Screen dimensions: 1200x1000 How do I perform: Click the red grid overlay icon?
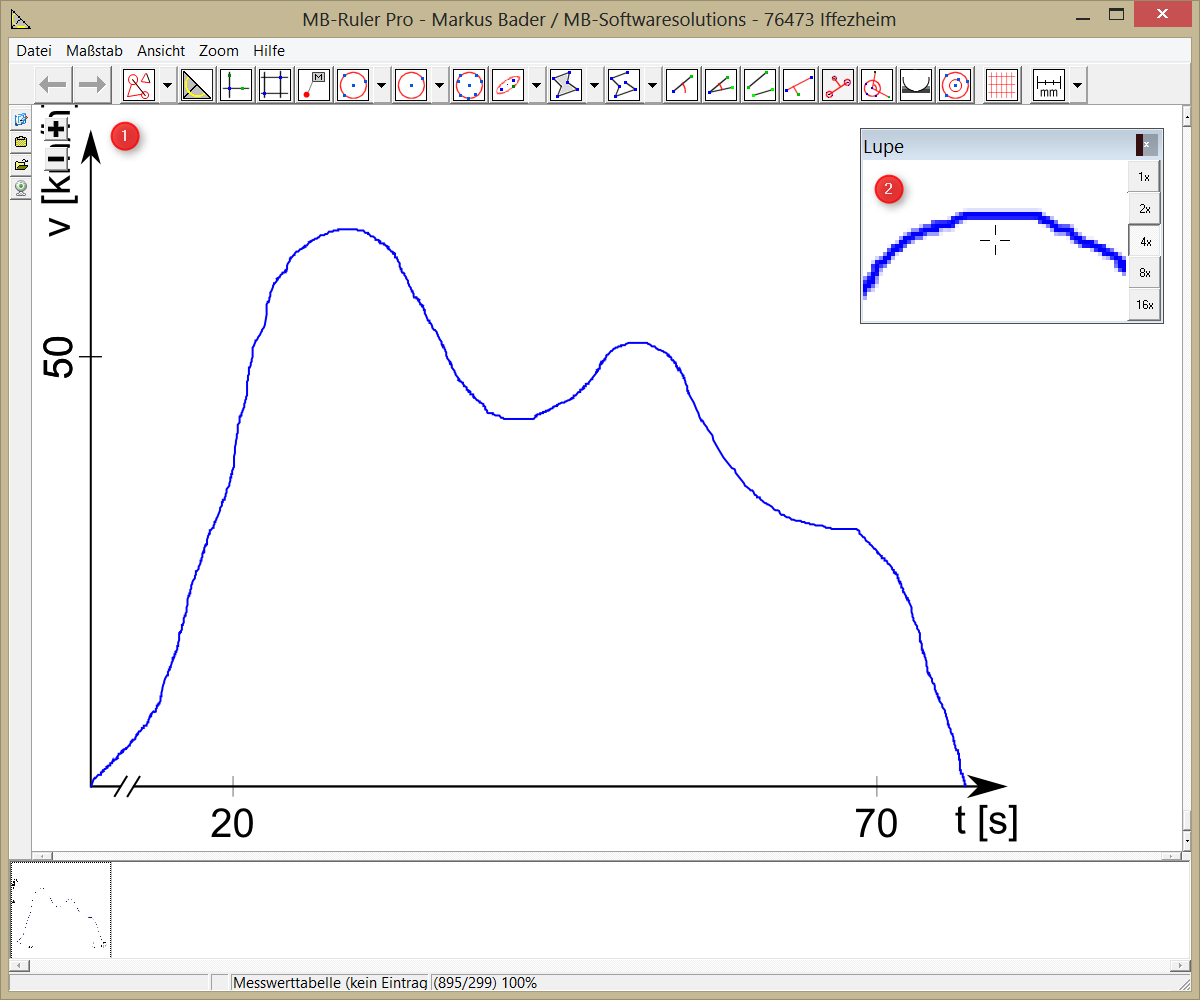tap(1001, 86)
